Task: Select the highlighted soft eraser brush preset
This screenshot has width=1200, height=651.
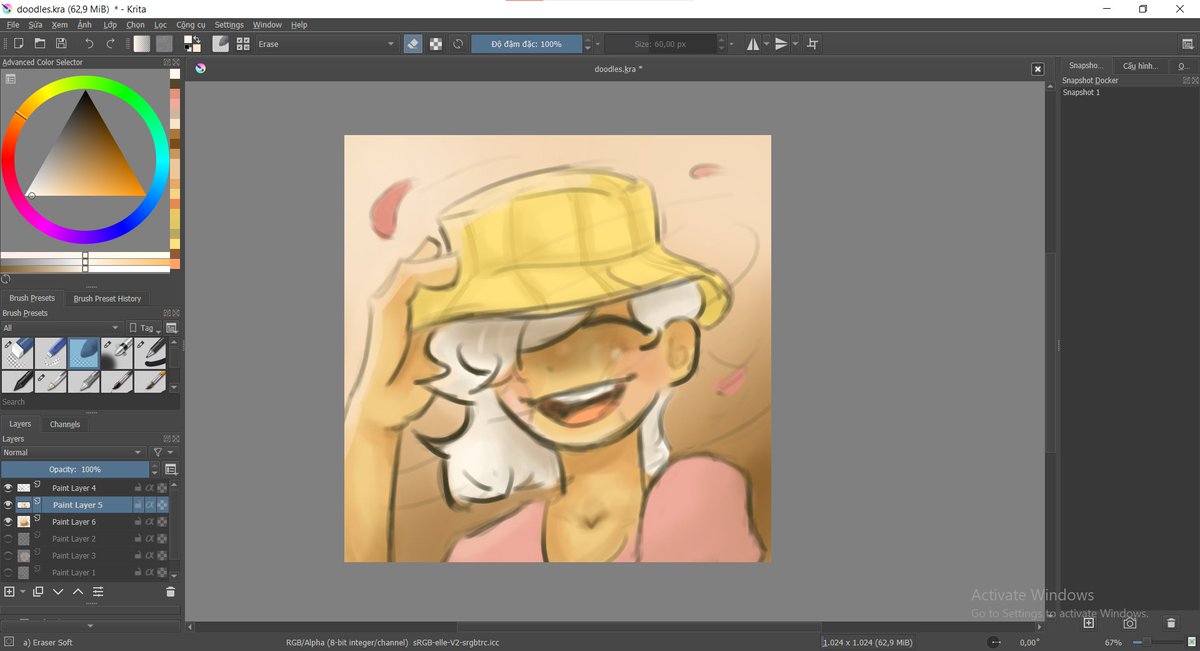Action: [x=84, y=353]
